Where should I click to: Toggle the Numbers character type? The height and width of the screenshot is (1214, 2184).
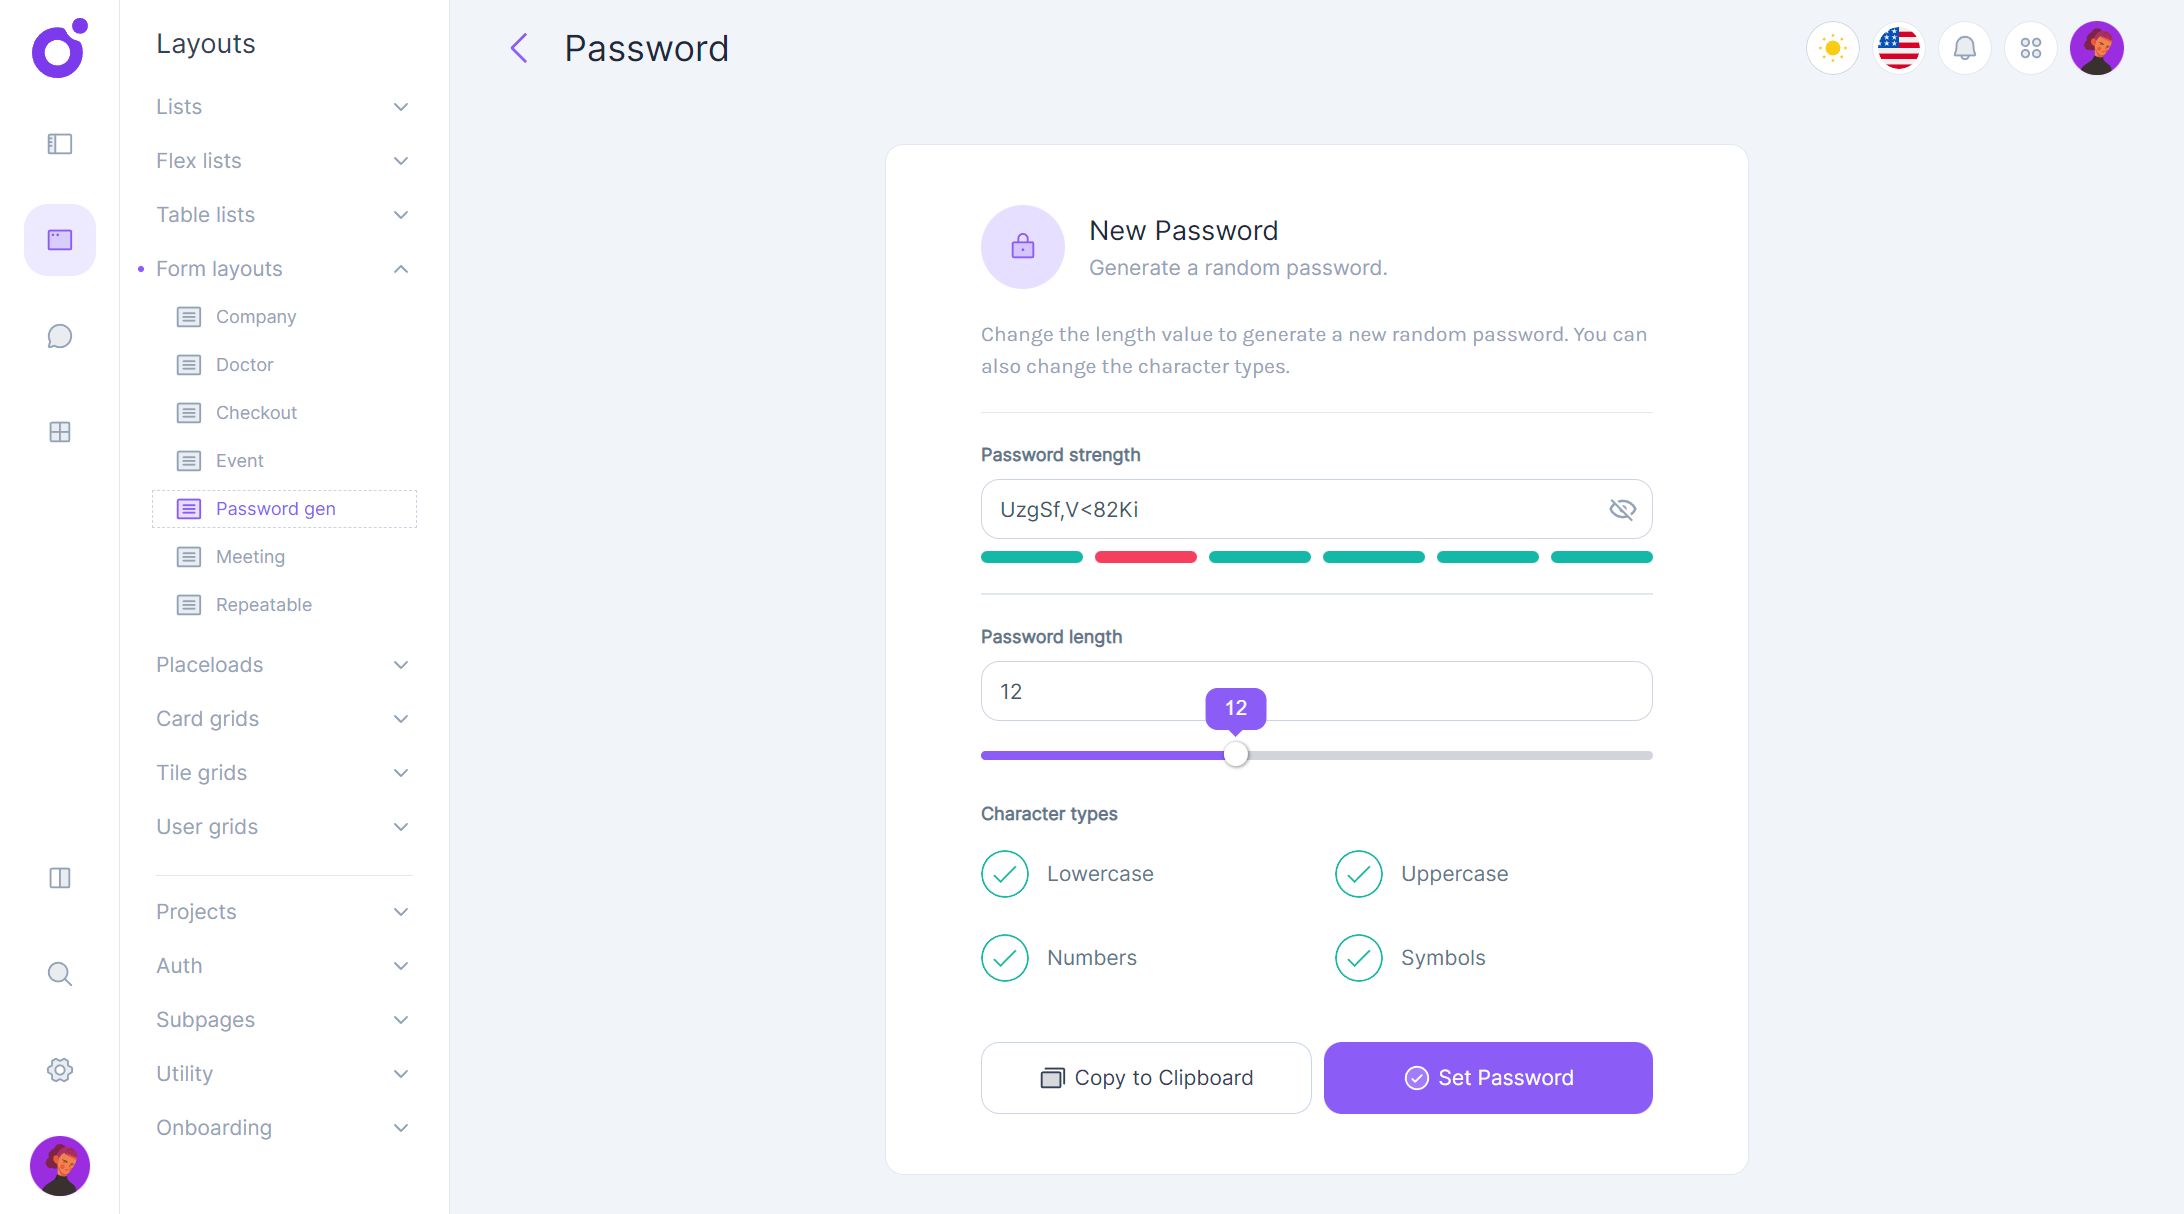[1005, 958]
